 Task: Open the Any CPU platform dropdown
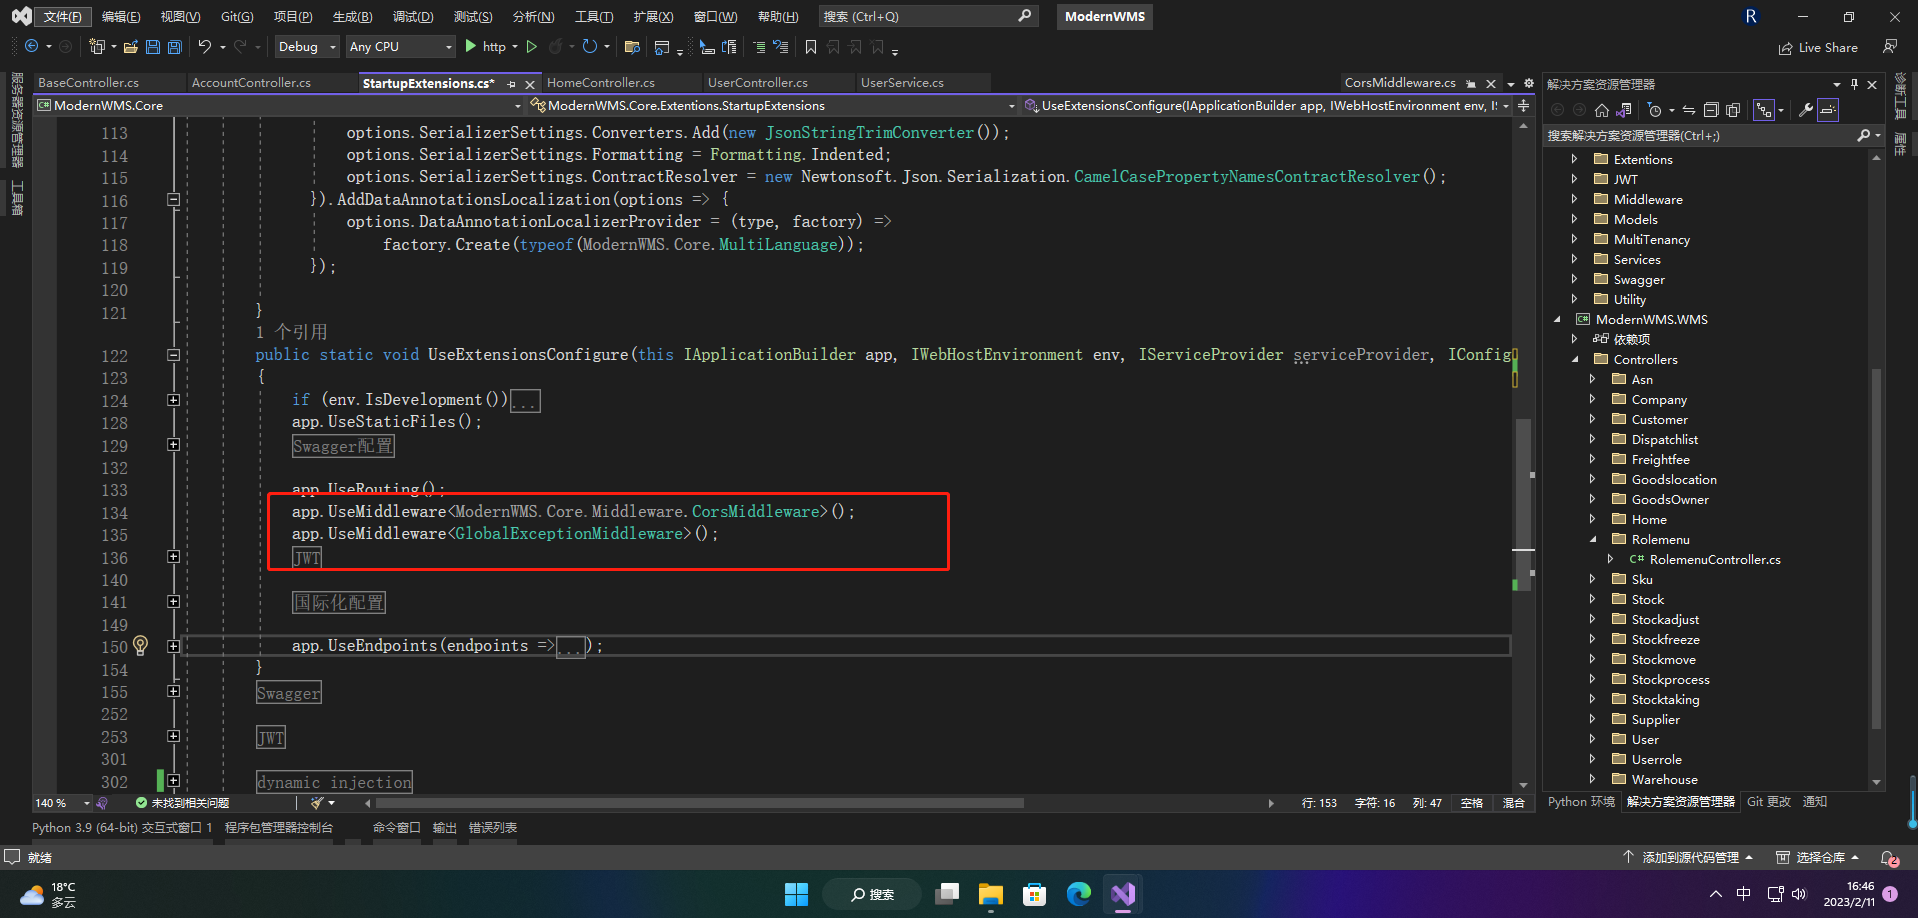tap(400, 47)
